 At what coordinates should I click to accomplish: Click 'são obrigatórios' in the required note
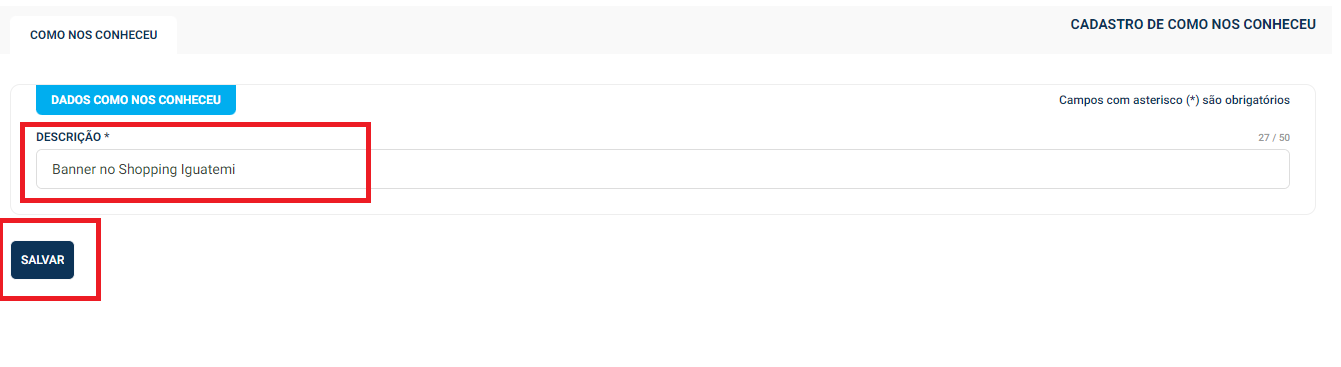tap(1246, 100)
